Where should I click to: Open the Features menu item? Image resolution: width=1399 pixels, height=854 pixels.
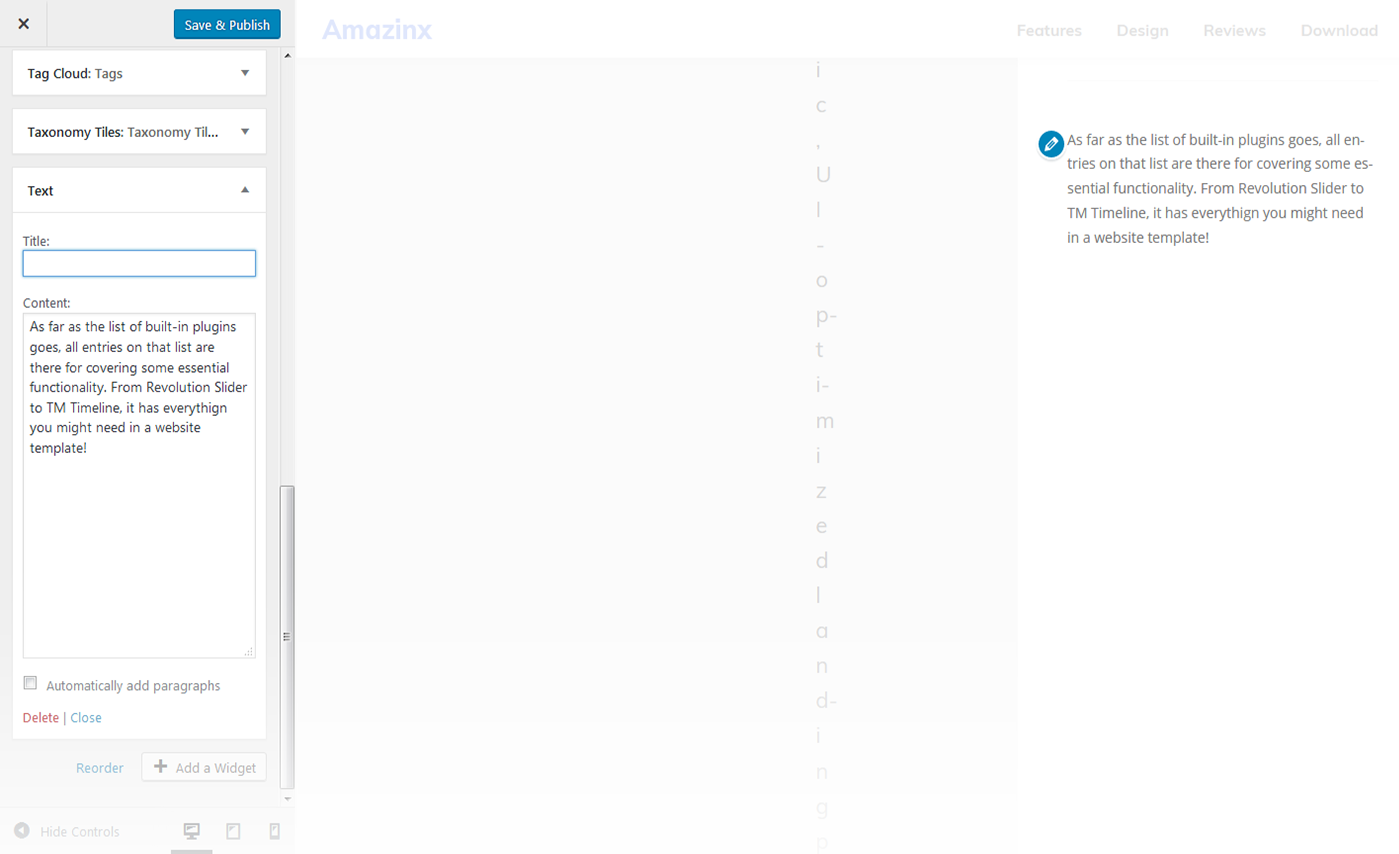pyautogui.click(x=1049, y=31)
